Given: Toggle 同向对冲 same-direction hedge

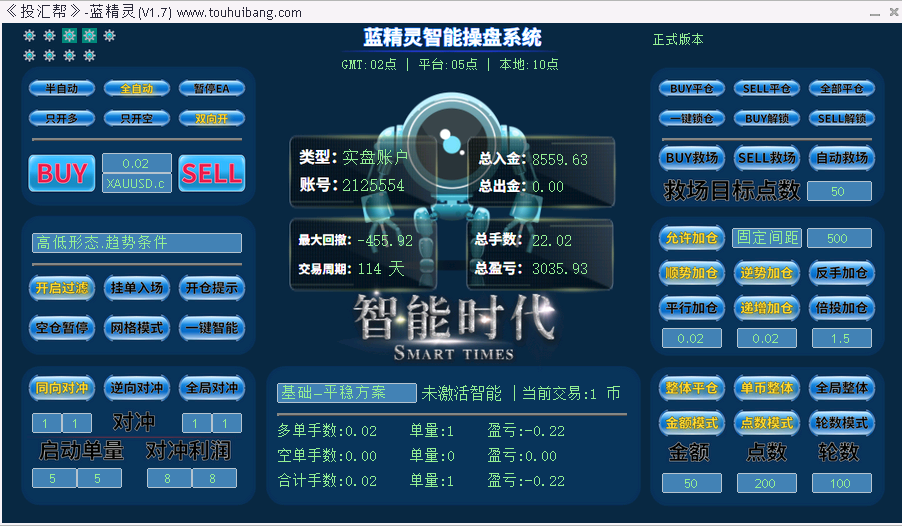Looking at the screenshot, I should click(x=62, y=388).
